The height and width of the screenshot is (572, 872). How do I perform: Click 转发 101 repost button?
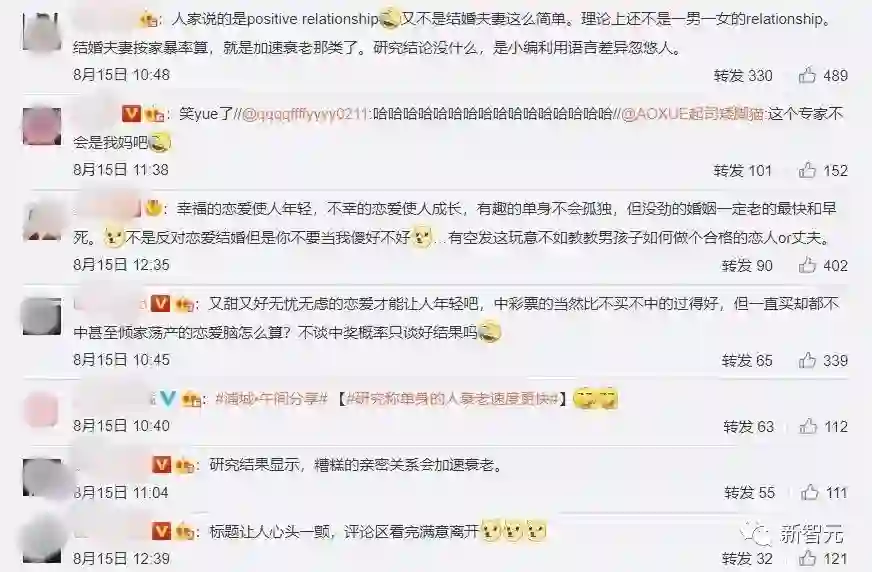pos(743,170)
